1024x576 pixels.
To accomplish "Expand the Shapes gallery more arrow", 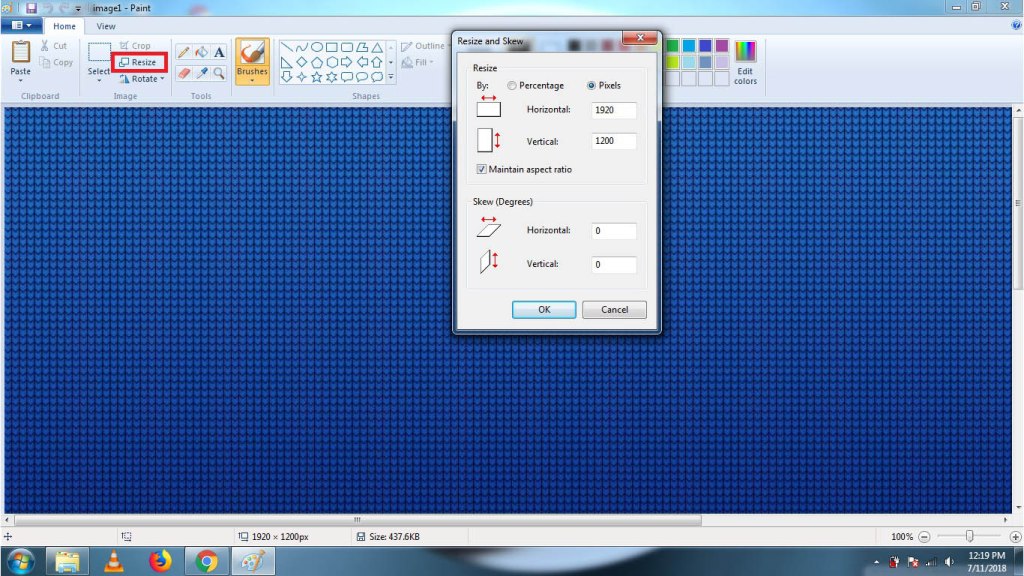I will pos(391,77).
